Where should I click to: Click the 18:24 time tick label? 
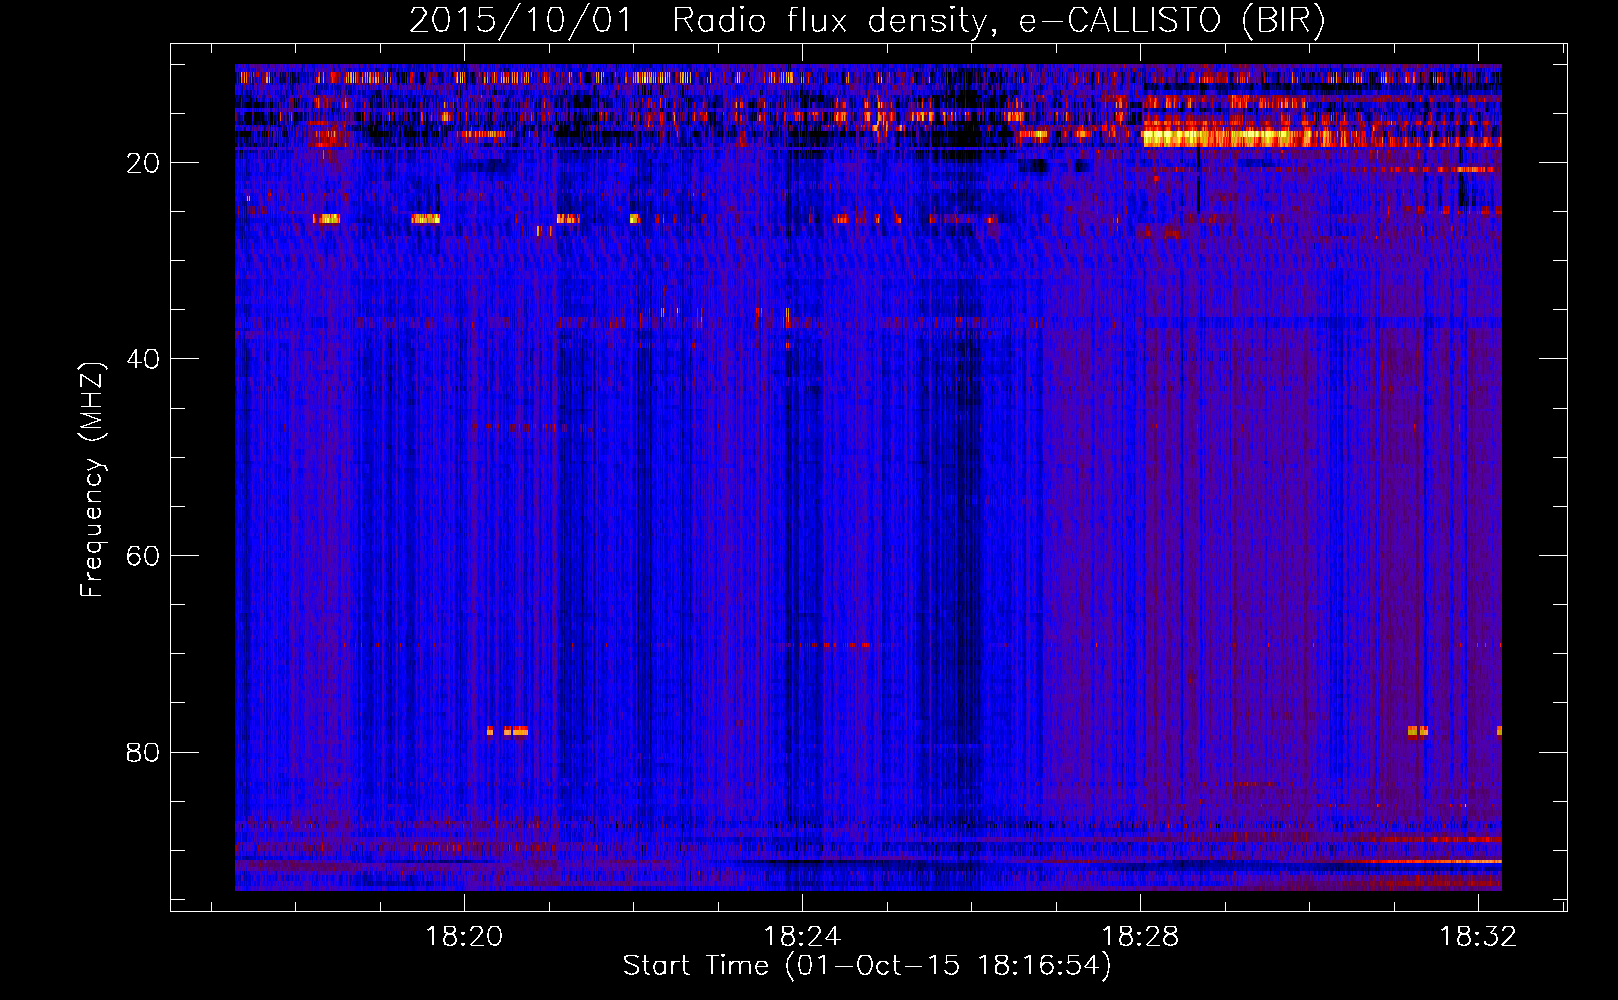pyautogui.click(x=802, y=936)
